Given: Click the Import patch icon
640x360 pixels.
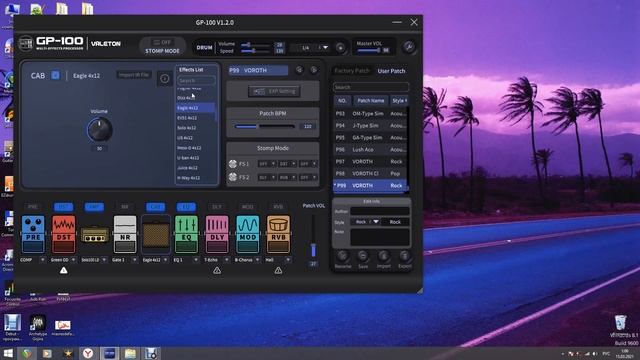Looking at the screenshot, I should 383,256.
